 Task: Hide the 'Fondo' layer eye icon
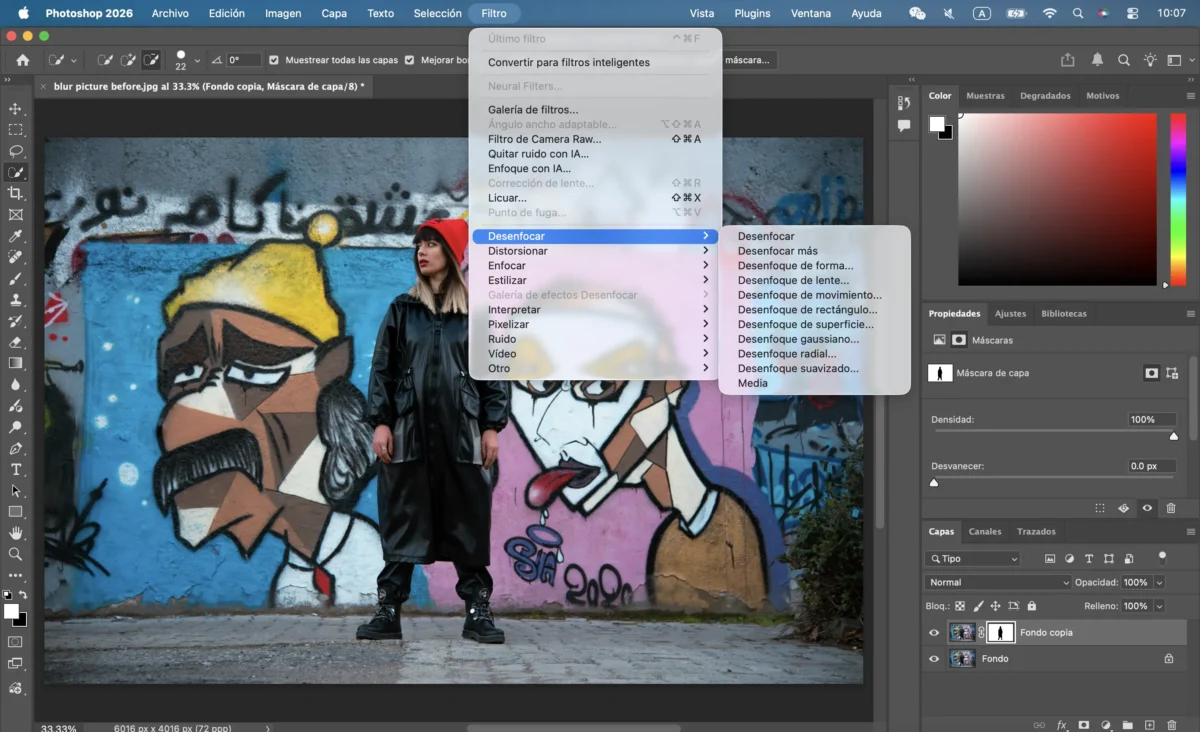click(934, 659)
